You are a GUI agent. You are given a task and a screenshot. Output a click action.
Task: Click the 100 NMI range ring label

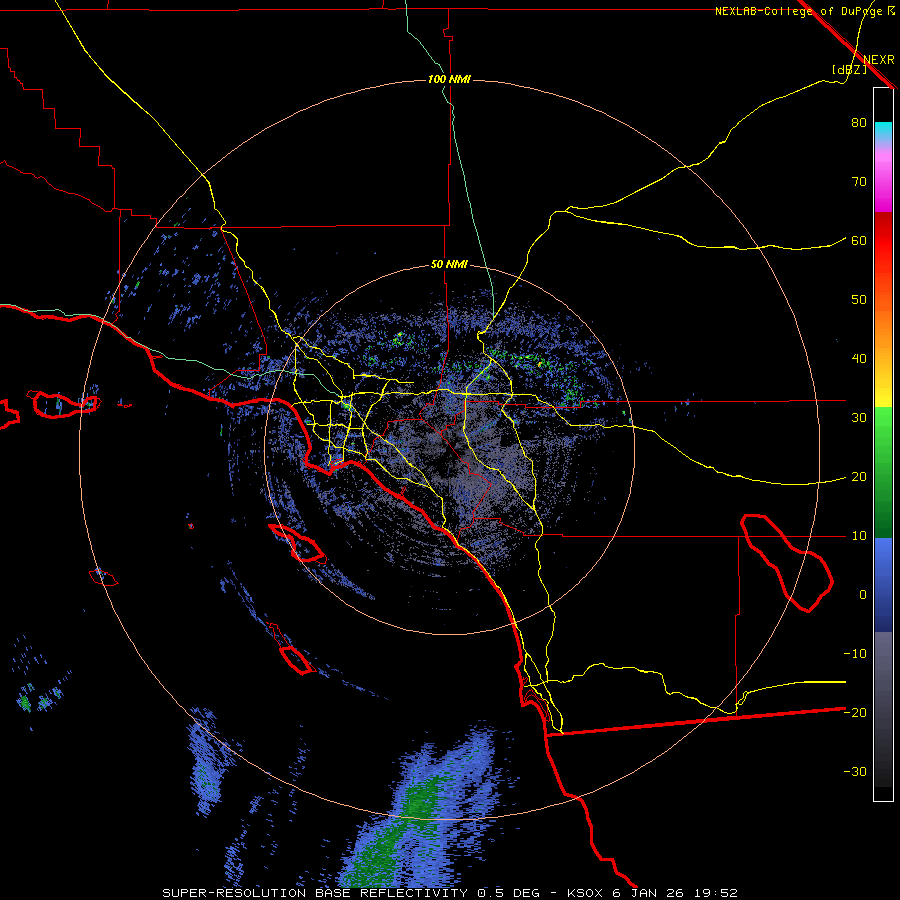tap(449, 79)
